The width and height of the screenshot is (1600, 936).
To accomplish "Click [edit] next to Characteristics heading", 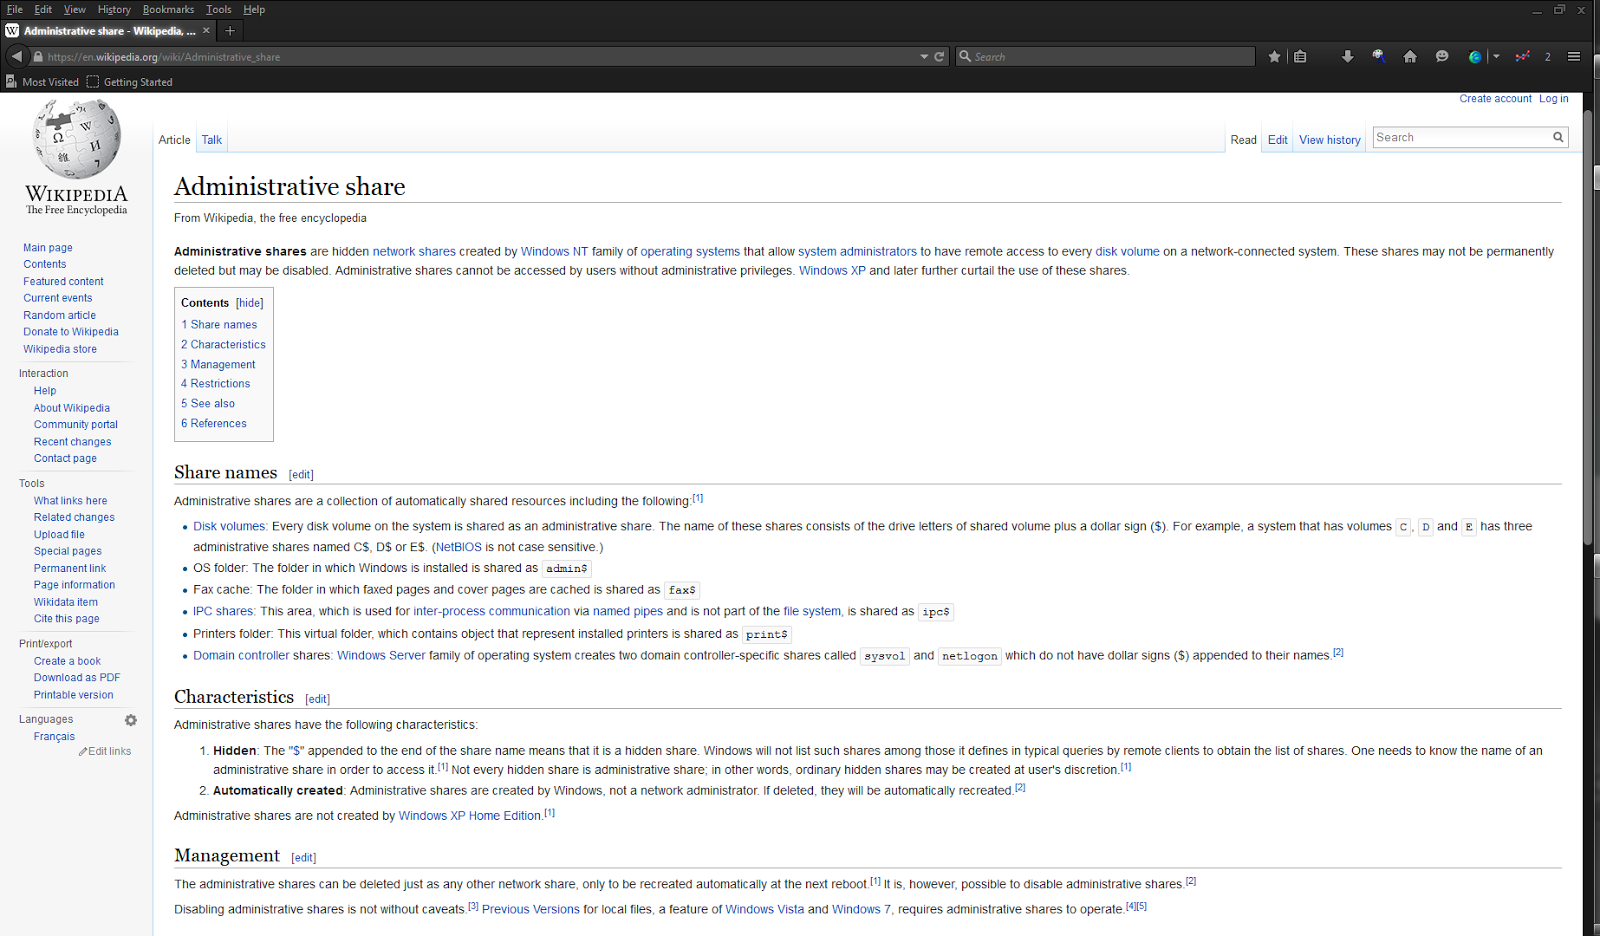I will (x=317, y=699).
